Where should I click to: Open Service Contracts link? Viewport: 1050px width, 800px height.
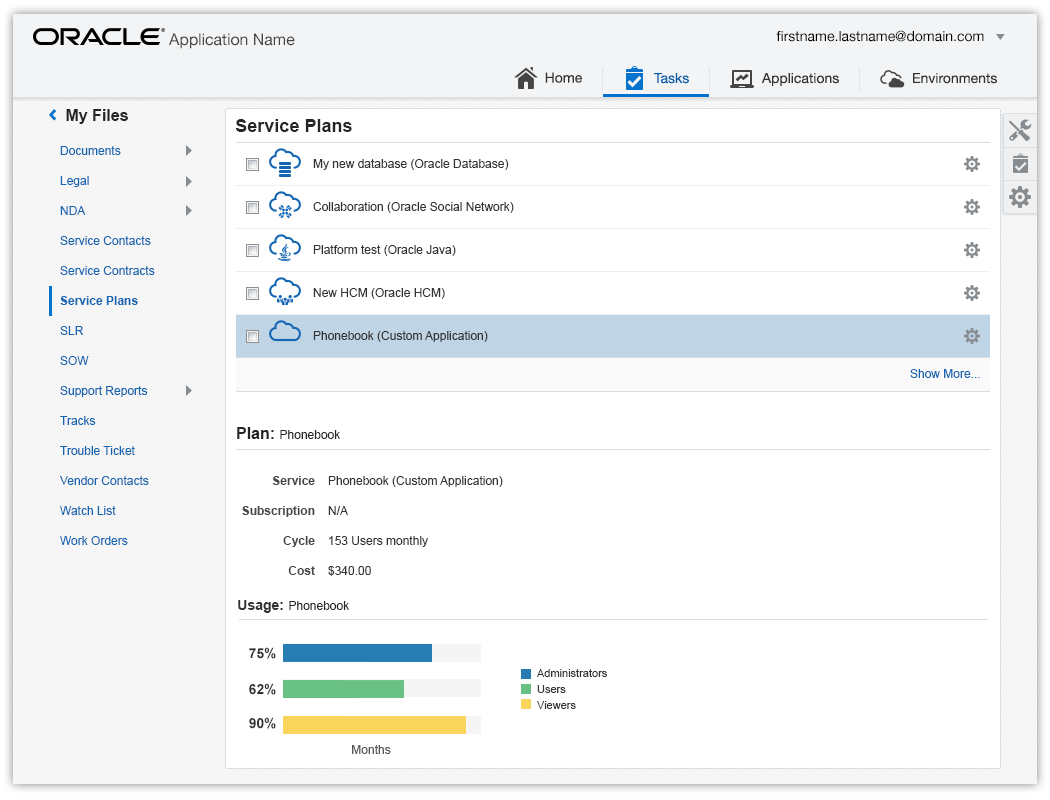[107, 270]
